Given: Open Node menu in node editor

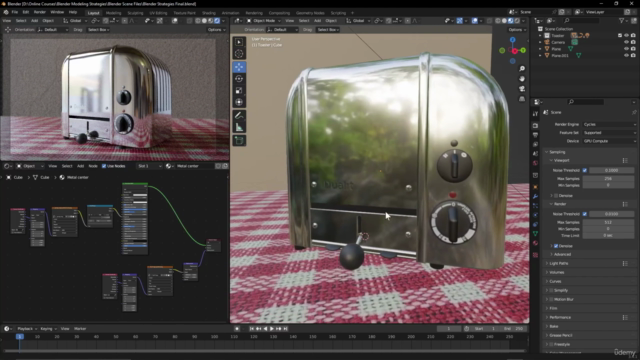Looking at the screenshot, I should pyautogui.click(x=93, y=166).
